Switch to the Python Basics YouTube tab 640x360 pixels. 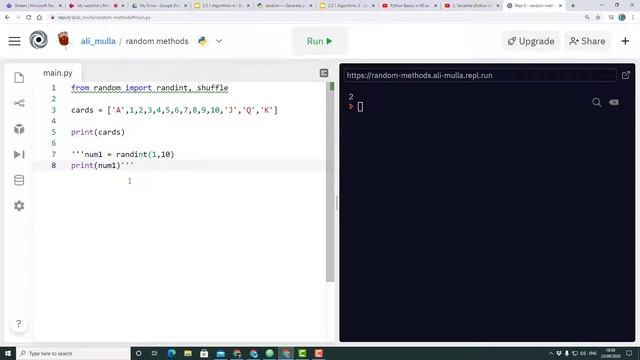409,6
